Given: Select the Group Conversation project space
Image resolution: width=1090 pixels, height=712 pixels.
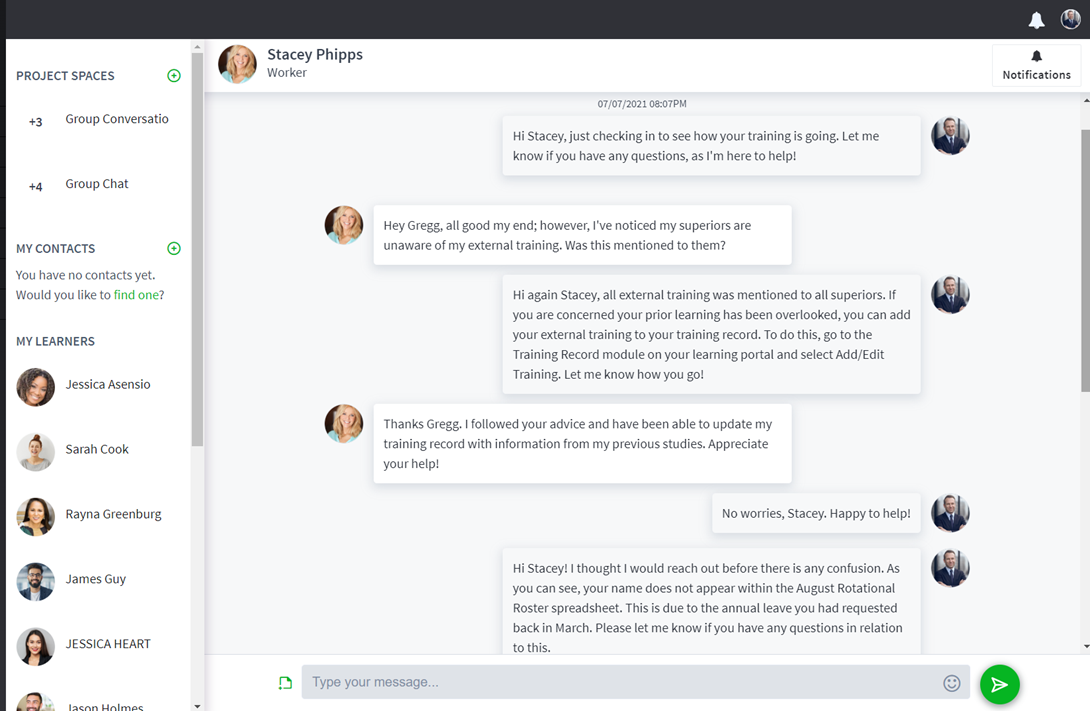Looking at the screenshot, I should pos(117,118).
